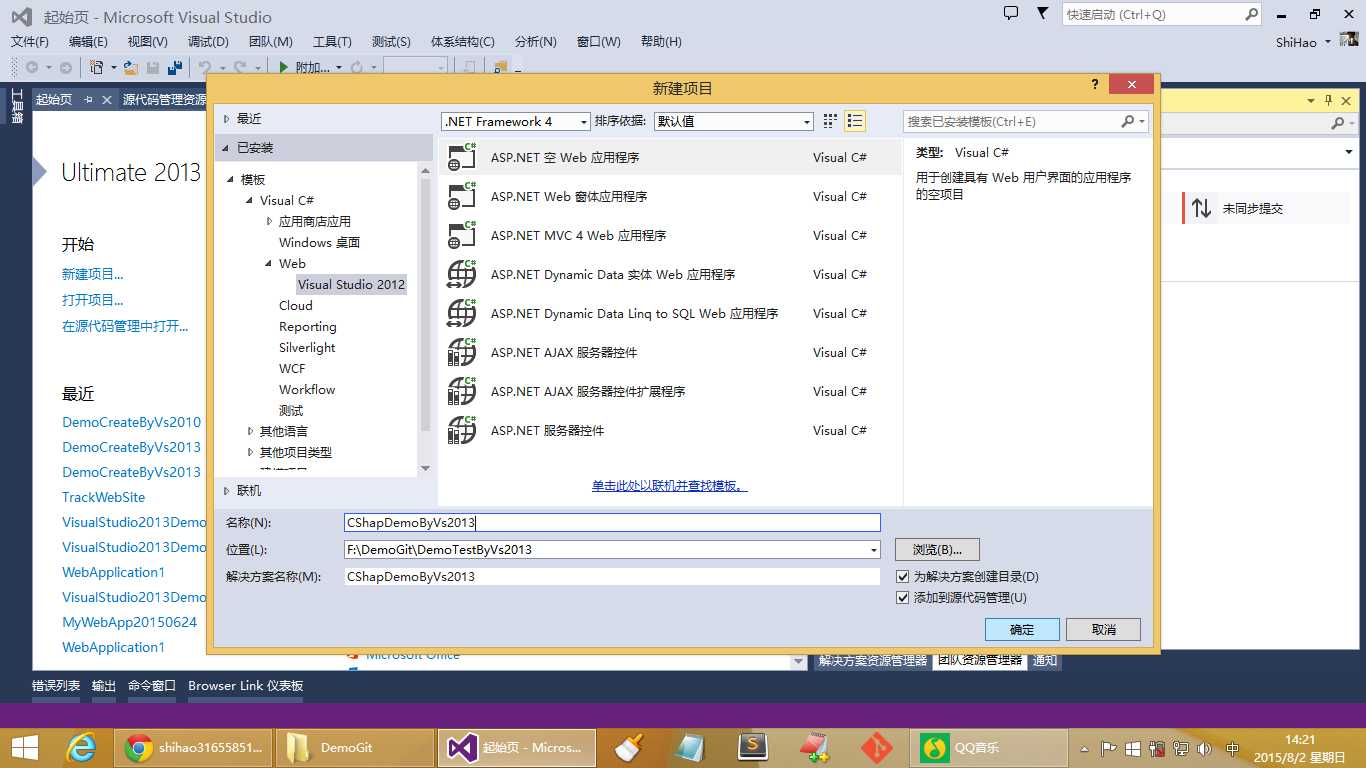Collapse the Visual C# tree node
The image size is (1366, 768).
[x=250, y=200]
